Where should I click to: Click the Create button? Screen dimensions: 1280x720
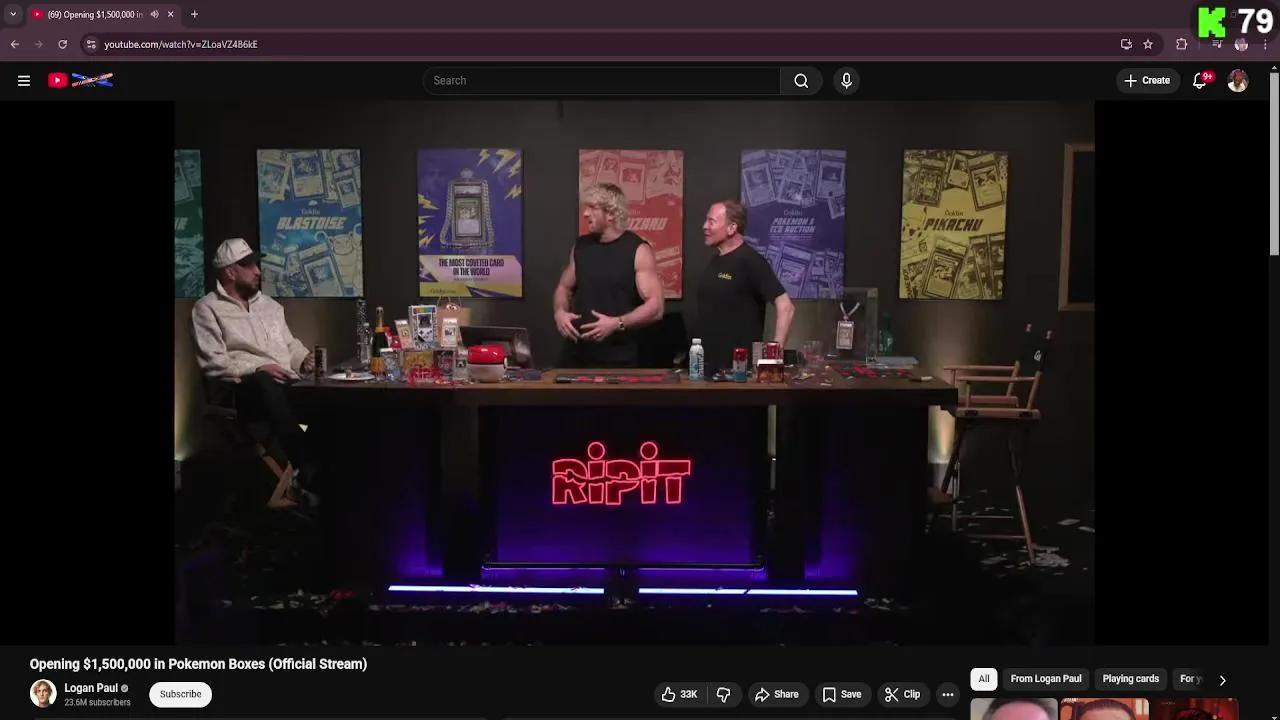(x=1147, y=81)
